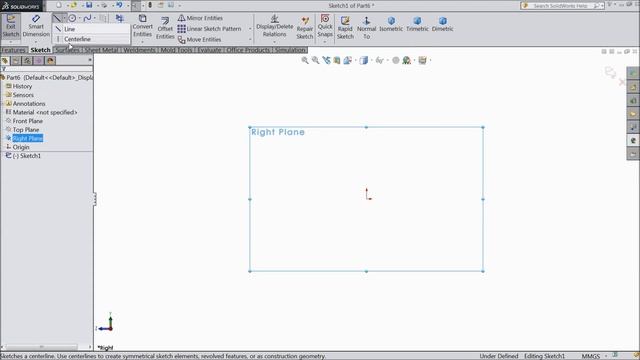The image size is (640, 360).
Task: Activate Mirror Entities
Action: pyautogui.click(x=200, y=18)
